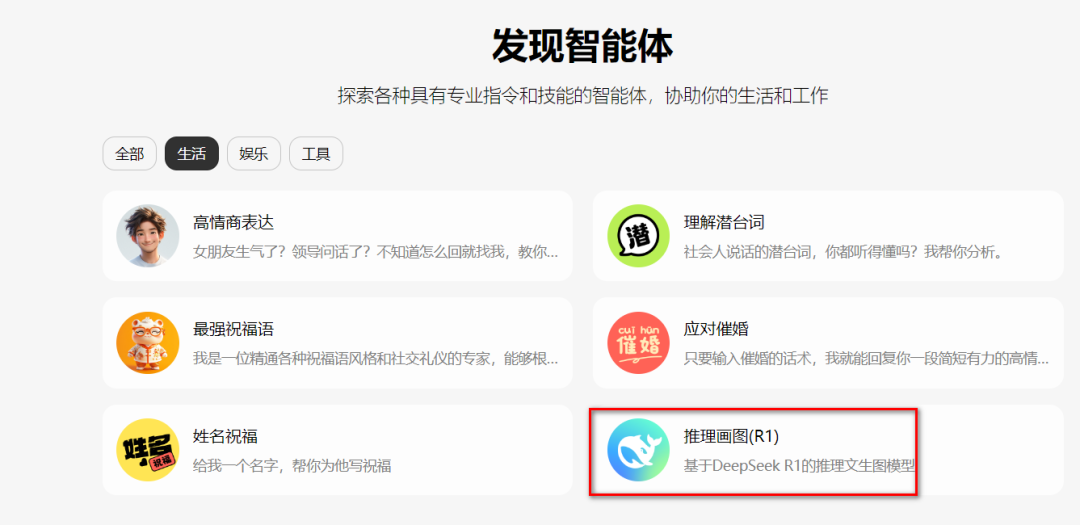Click the 高情商表达 boy avatar icon
Viewport: 1080px width, 525px height.
(147, 236)
